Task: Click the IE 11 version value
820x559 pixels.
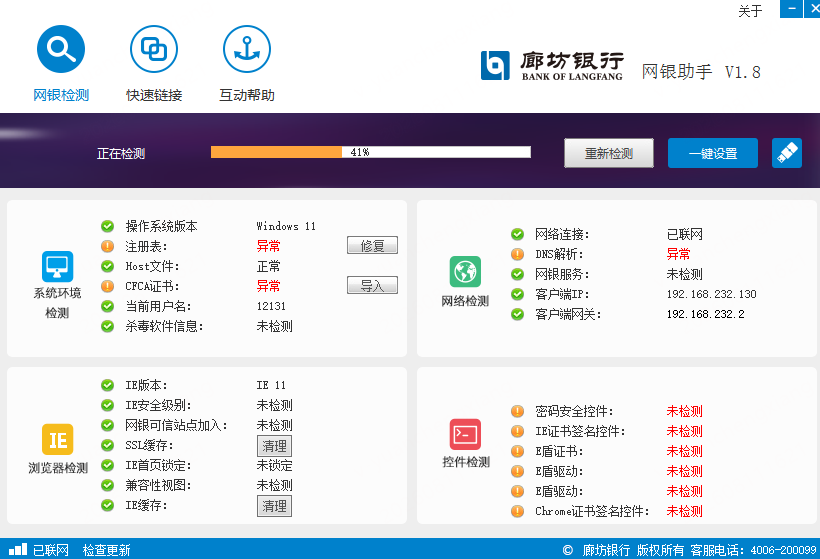Action: [x=271, y=385]
